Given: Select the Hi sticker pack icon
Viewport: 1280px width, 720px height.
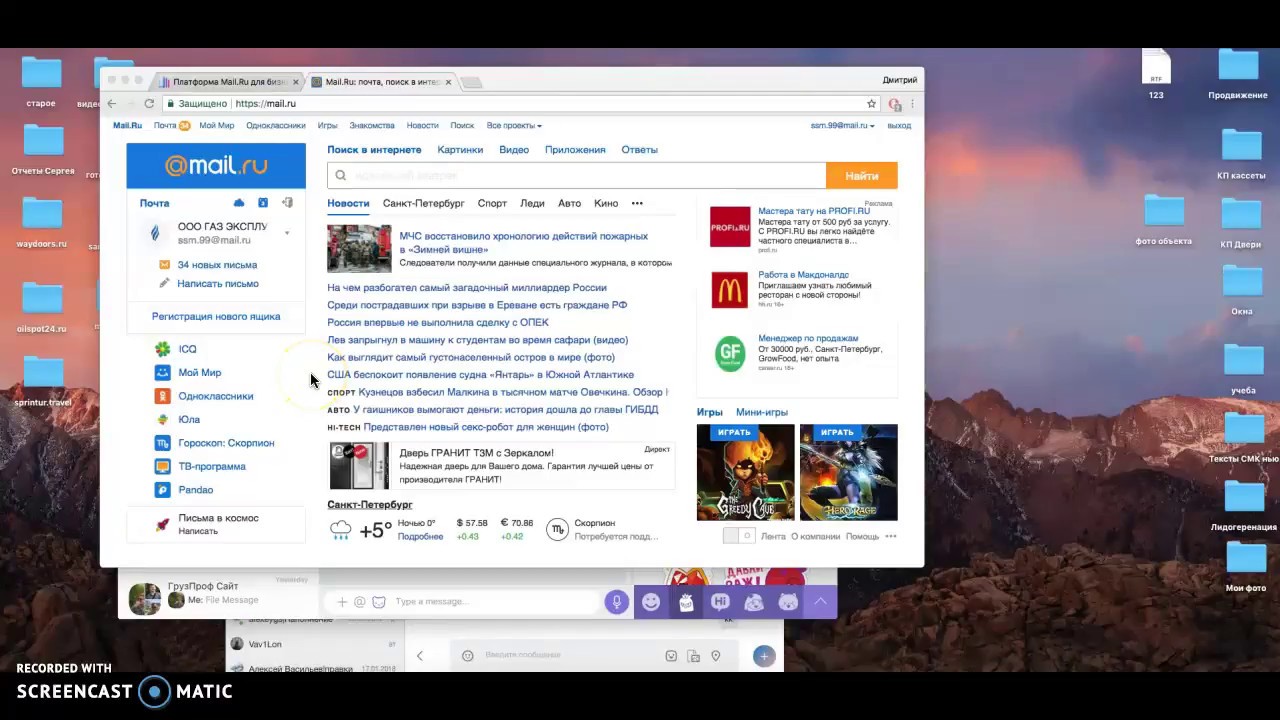Looking at the screenshot, I should [720, 601].
